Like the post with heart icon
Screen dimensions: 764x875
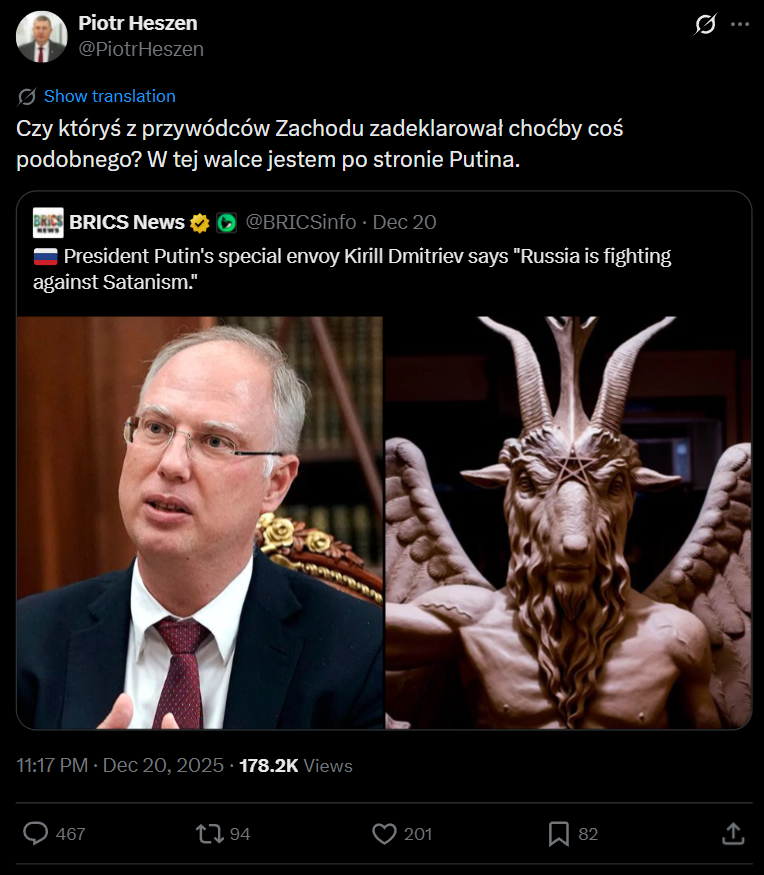pos(384,834)
